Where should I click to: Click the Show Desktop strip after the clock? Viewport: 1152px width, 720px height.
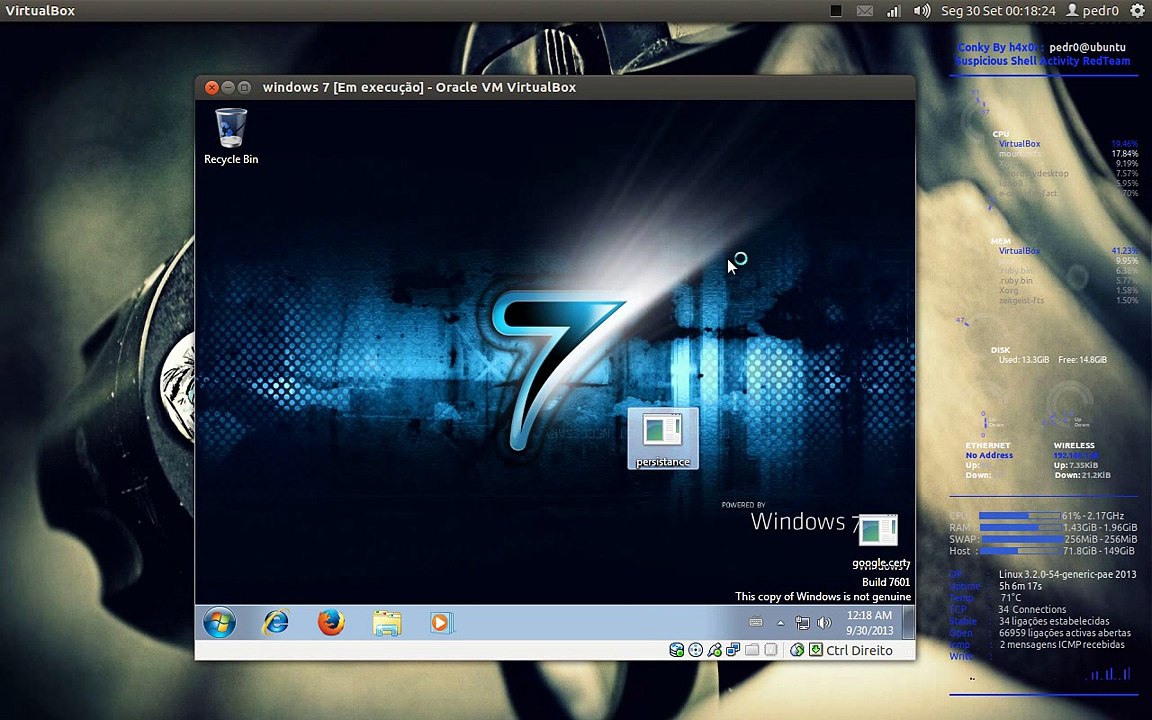pos(909,623)
